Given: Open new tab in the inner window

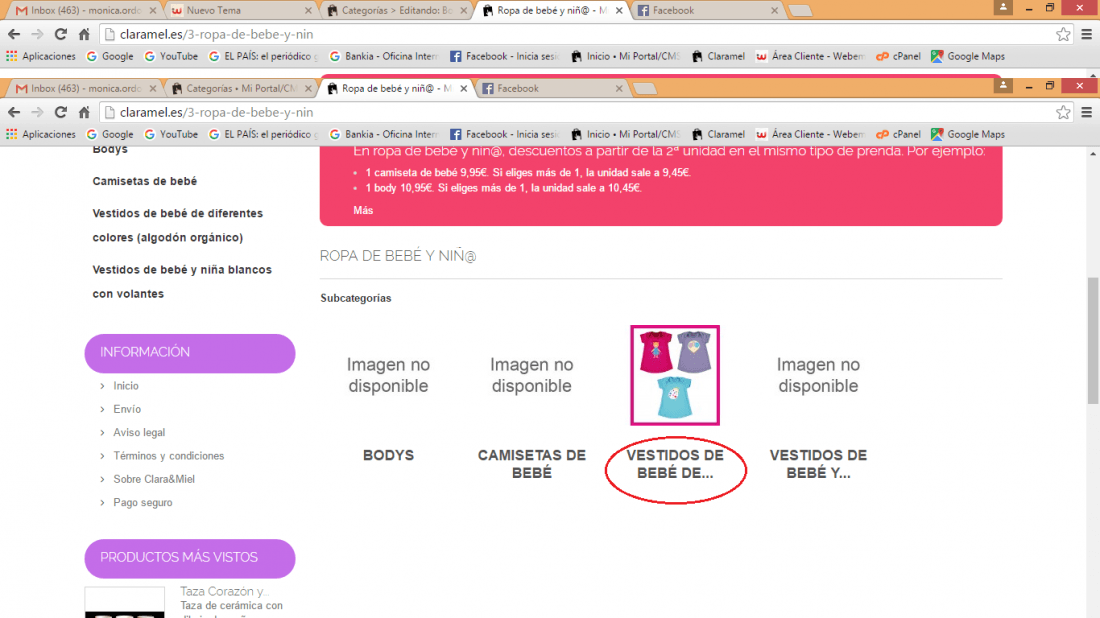Looking at the screenshot, I should click(x=644, y=88).
